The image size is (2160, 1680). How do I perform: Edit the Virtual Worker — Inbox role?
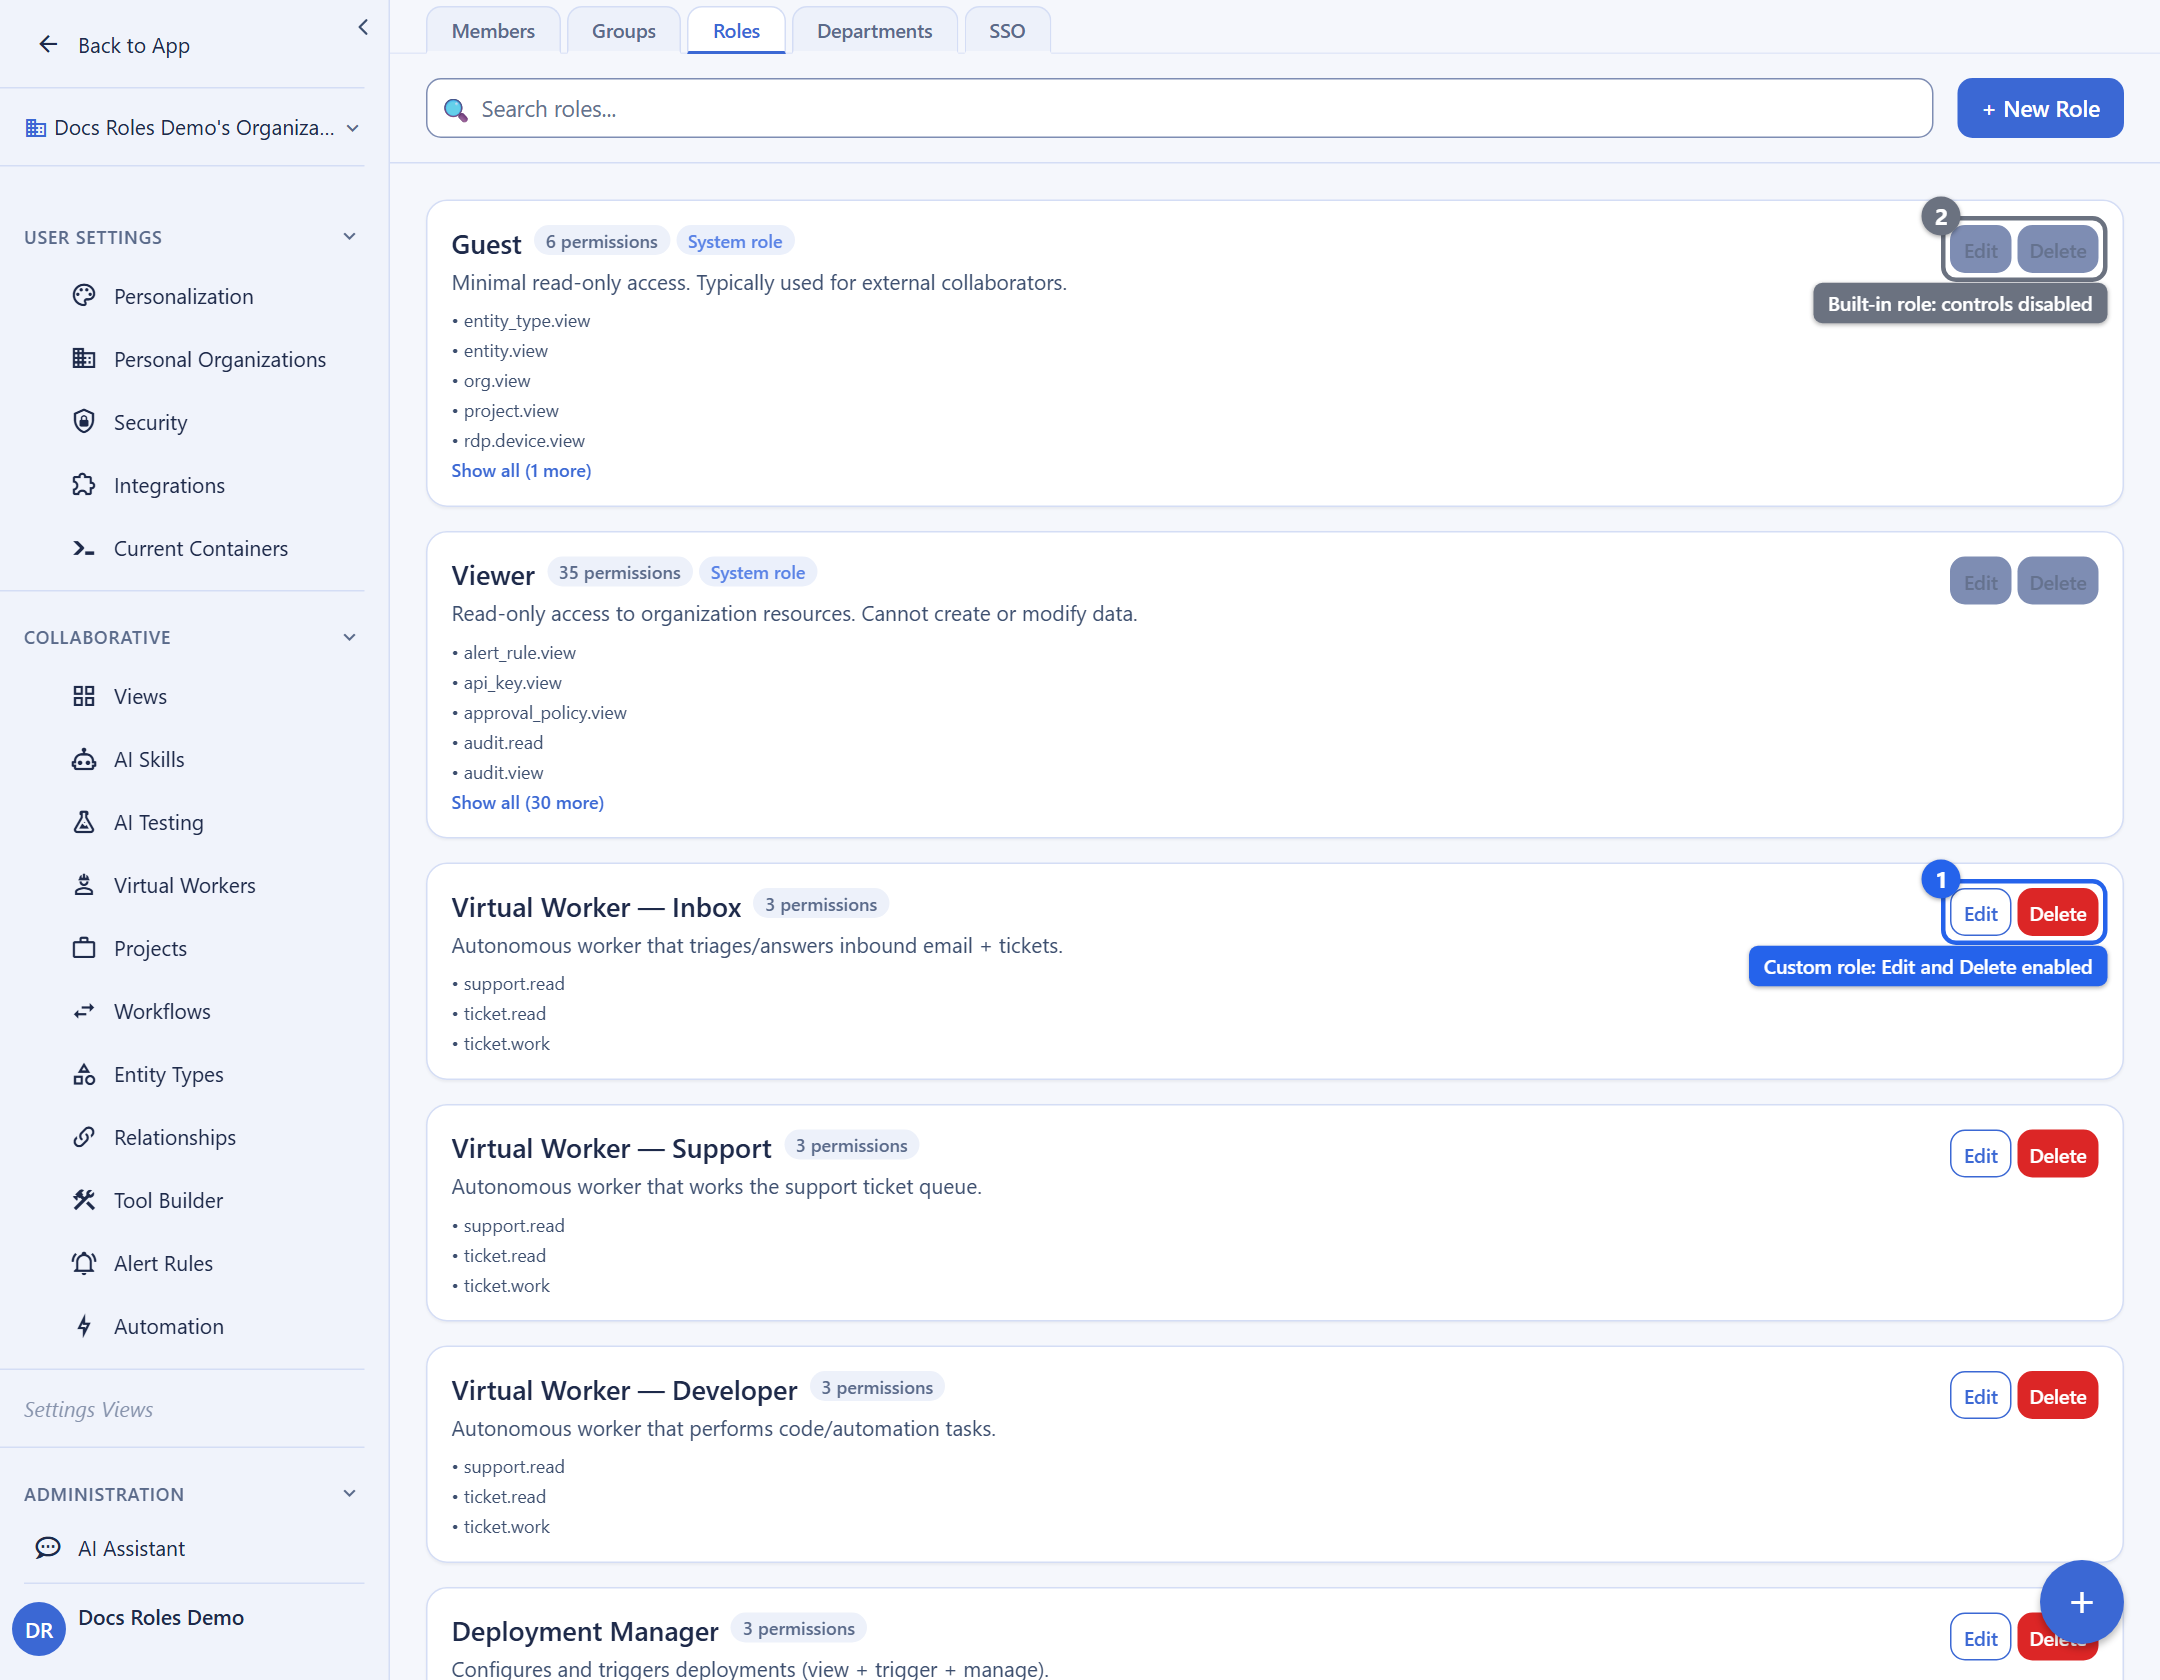pyautogui.click(x=1980, y=914)
